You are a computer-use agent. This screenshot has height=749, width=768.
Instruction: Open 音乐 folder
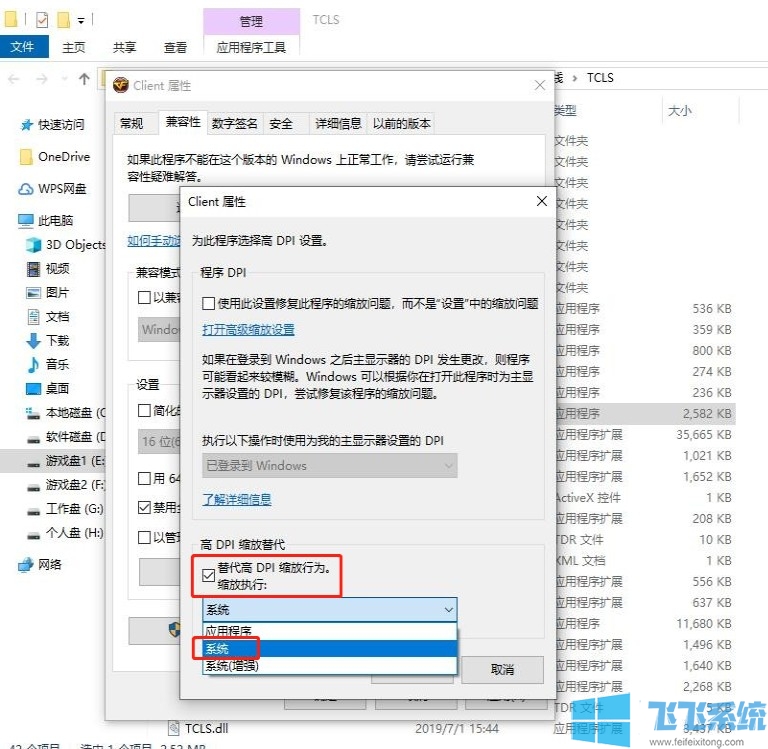tap(48, 364)
